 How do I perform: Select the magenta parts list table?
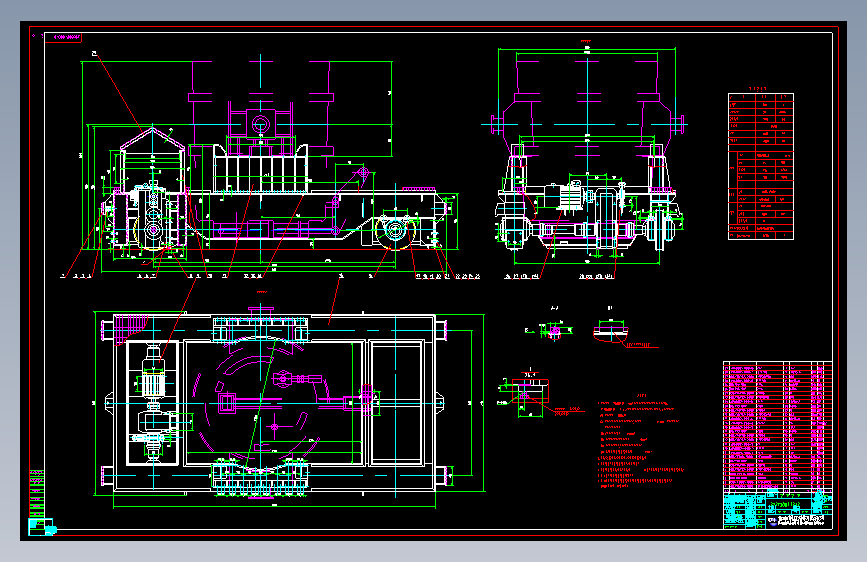click(x=777, y=425)
